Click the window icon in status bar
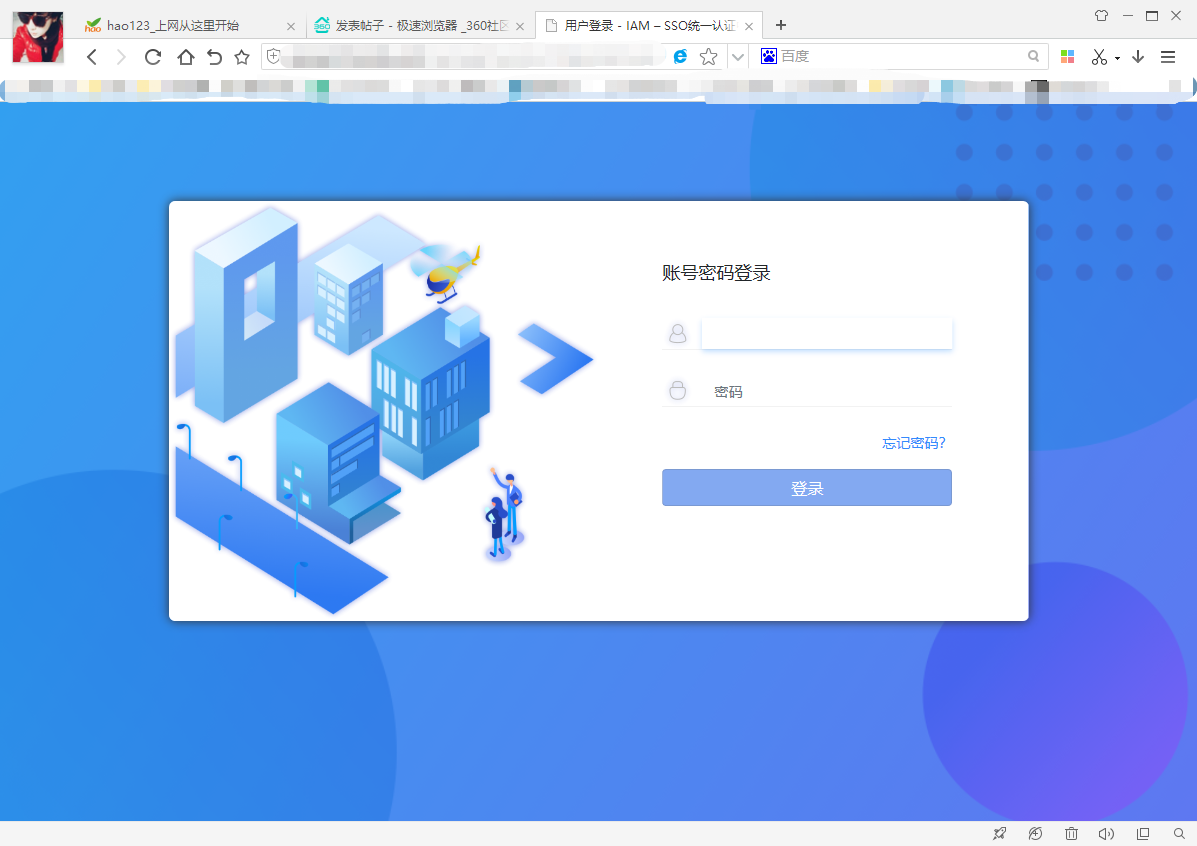The width and height of the screenshot is (1197, 846). (1143, 834)
